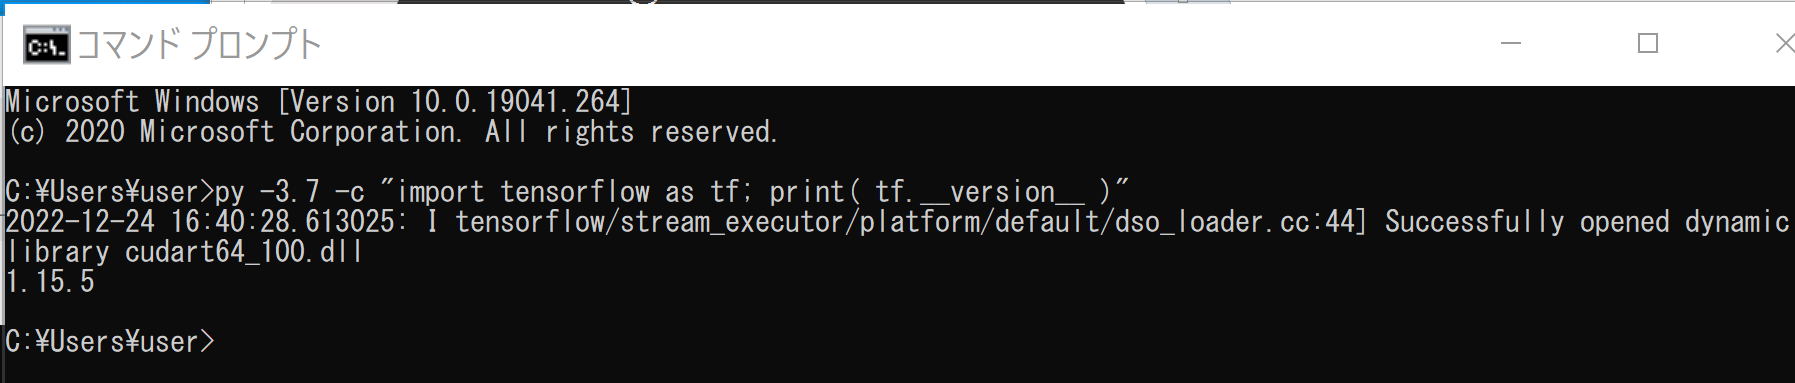Maximize the コマンド プロンプト window
The height and width of the screenshot is (383, 1795).
[x=1648, y=43]
